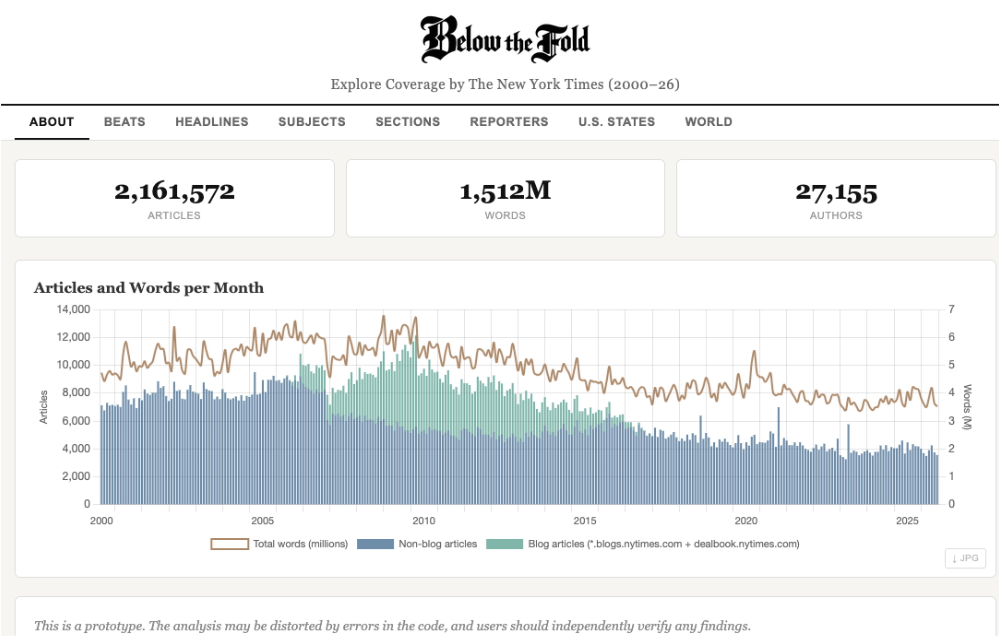1002x644 pixels.
Task: Open the U.S. STATES tab
Action: (617, 121)
